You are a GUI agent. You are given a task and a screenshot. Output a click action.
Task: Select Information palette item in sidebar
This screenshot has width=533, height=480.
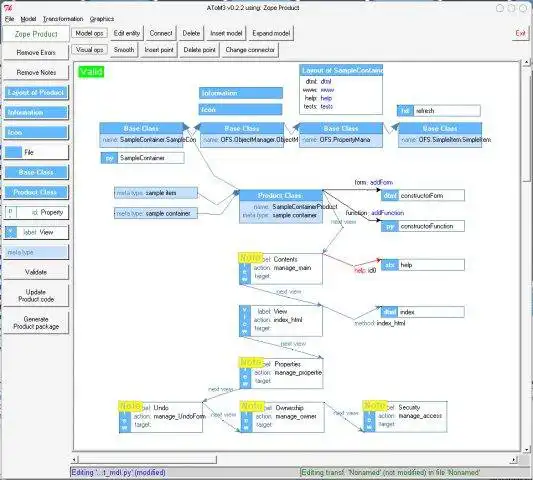point(36,113)
